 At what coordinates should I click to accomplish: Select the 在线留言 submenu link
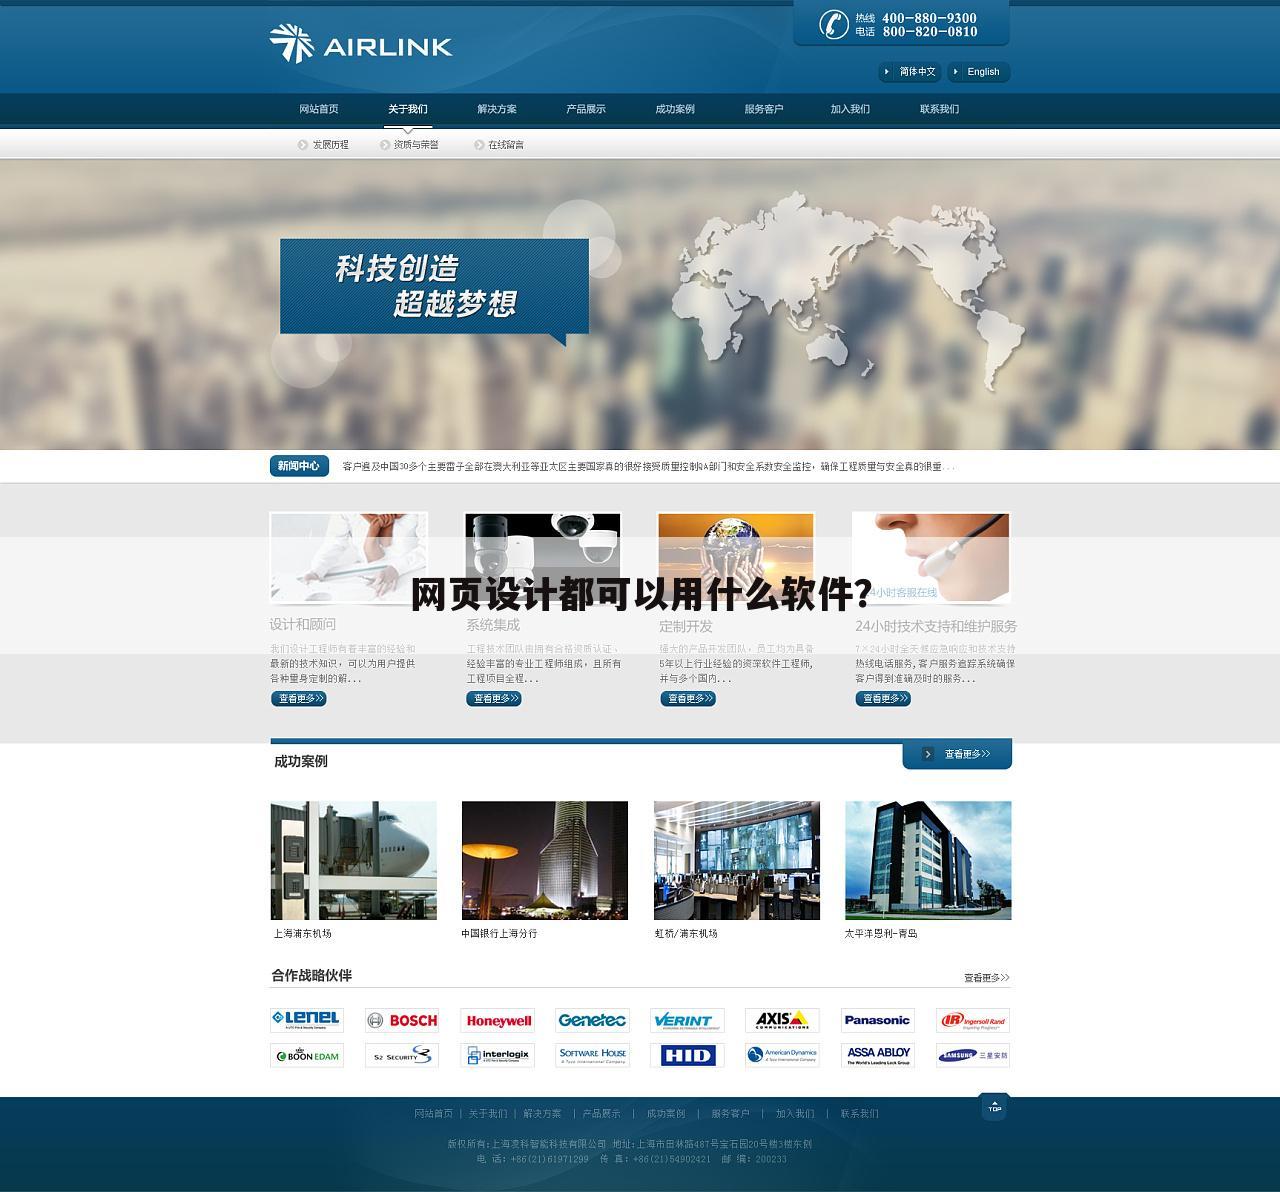[x=499, y=145]
